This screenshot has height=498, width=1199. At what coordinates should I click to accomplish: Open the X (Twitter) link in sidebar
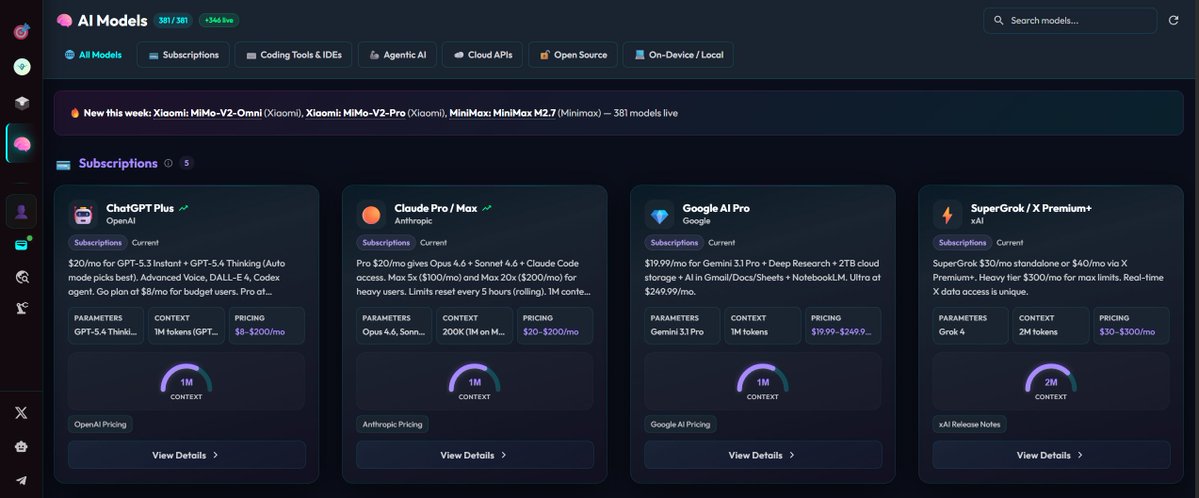[x=21, y=413]
